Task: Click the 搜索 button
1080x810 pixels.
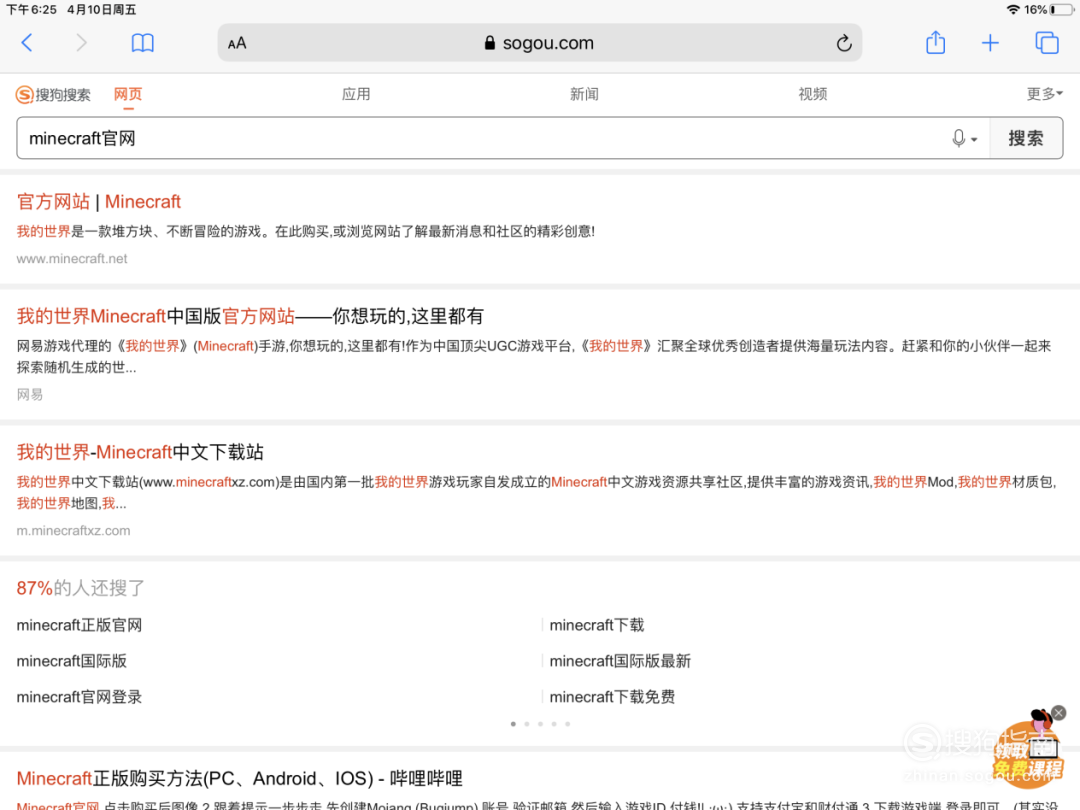Action: pos(1026,138)
